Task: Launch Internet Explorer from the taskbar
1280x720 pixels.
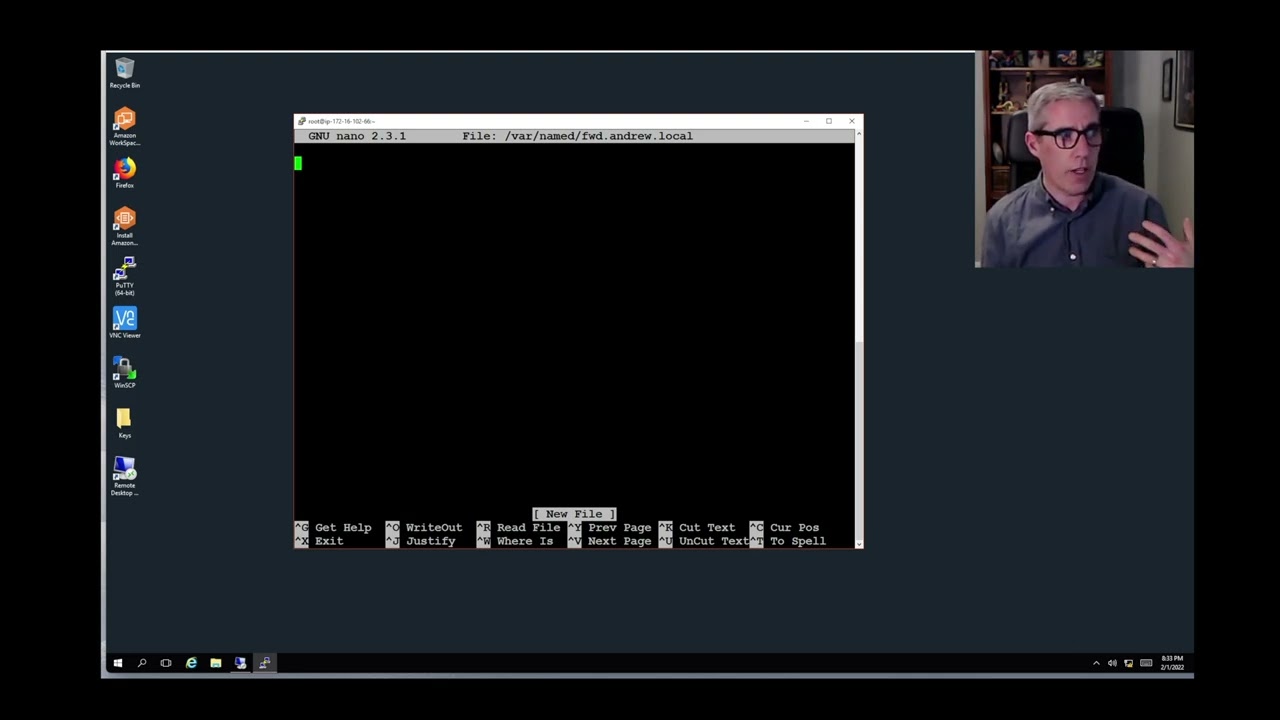Action: click(x=191, y=663)
